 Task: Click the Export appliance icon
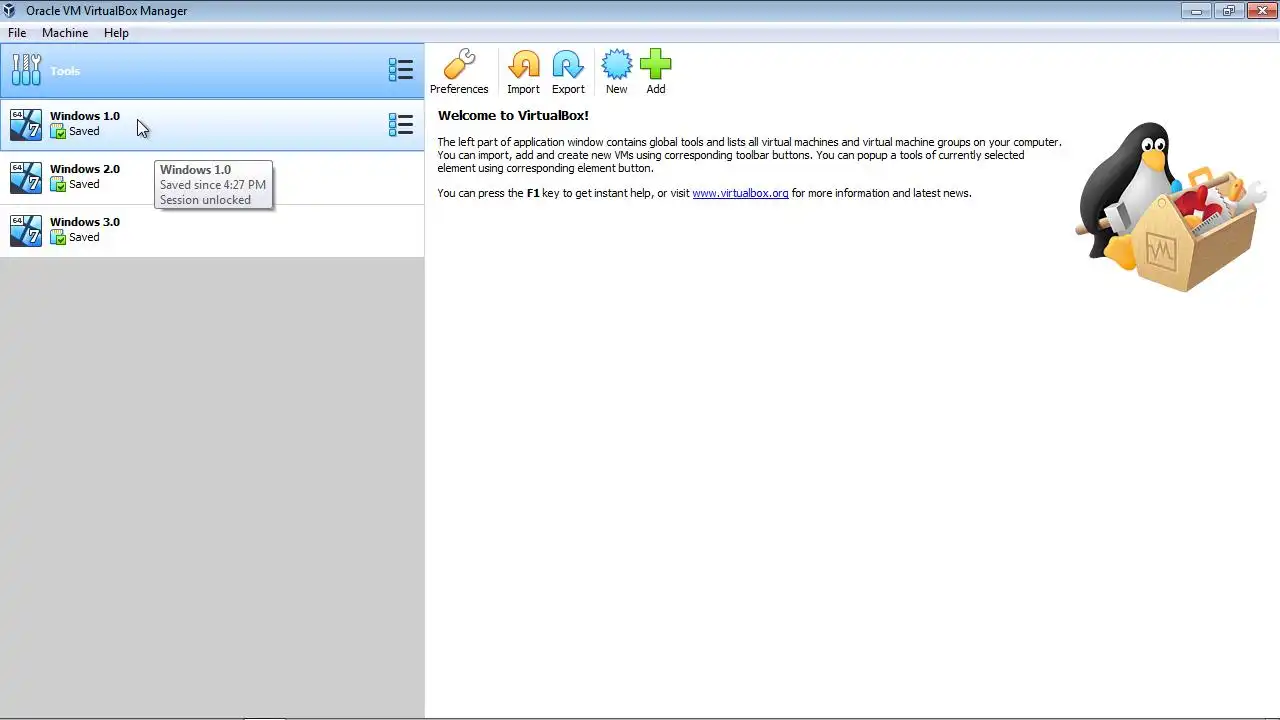(568, 65)
